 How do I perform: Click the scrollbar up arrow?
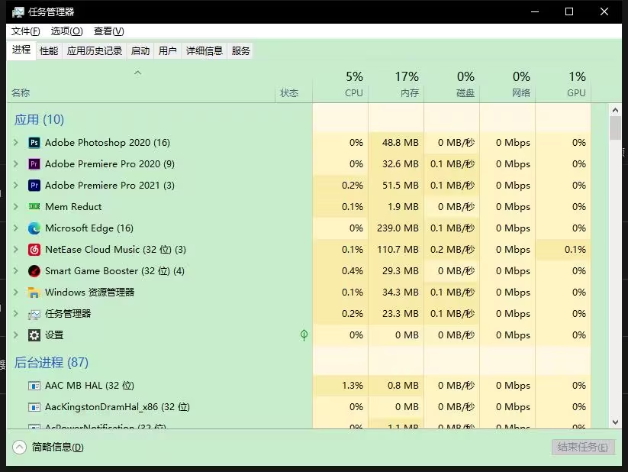pos(615,110)
